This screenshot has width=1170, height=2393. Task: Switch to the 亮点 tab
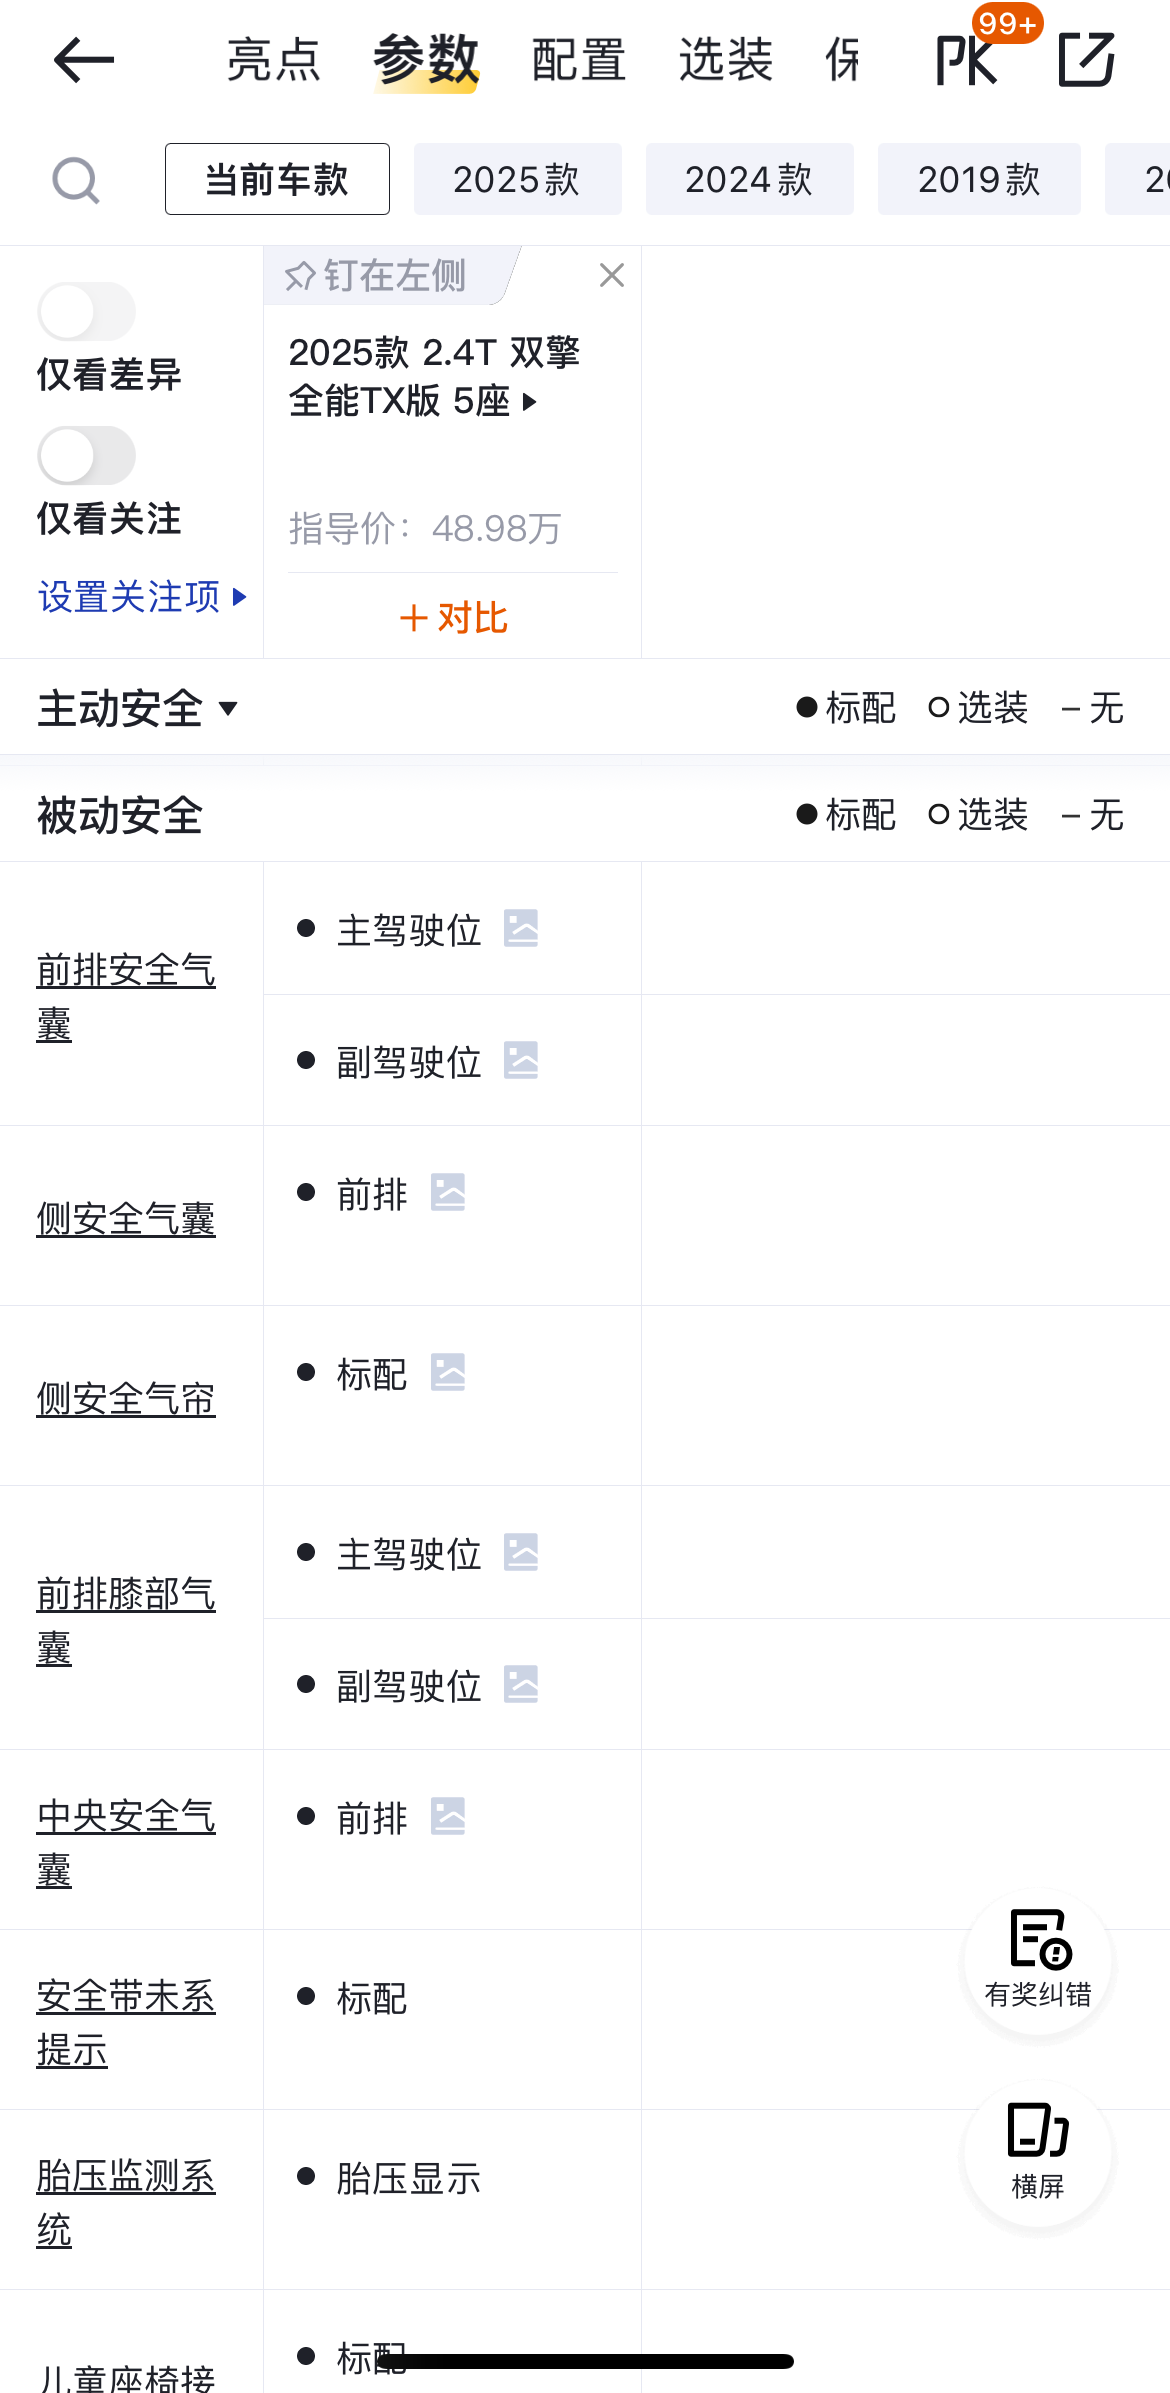[273, 60]
